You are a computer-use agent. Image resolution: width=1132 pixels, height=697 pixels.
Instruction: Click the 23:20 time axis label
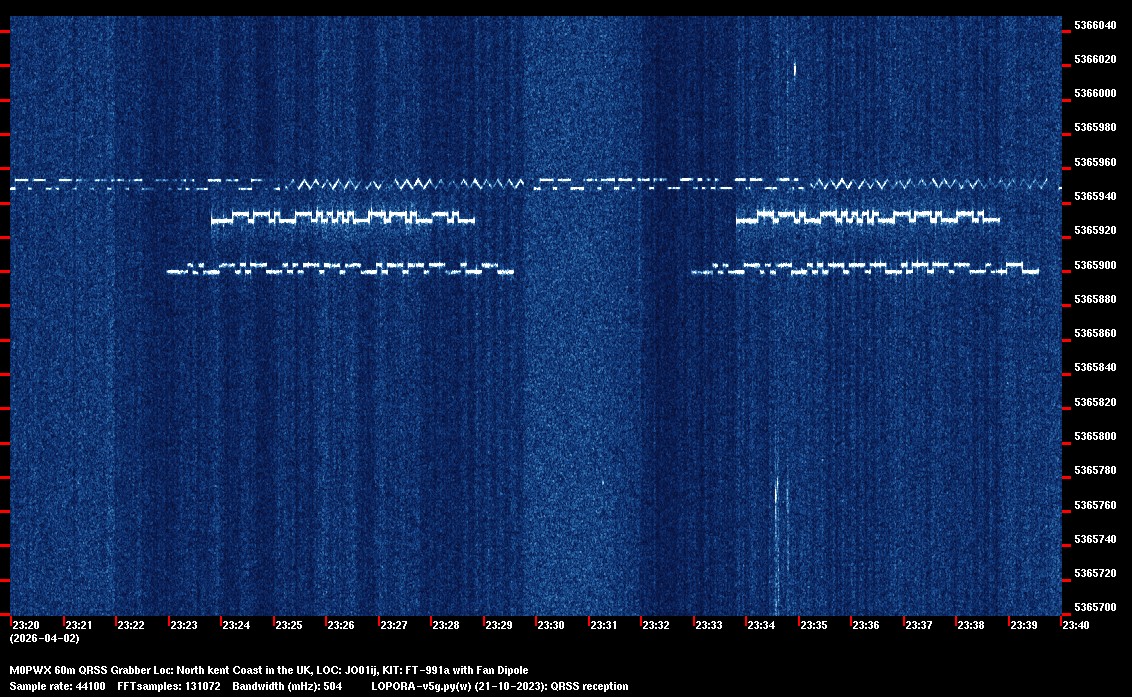[x=25, y=625]
